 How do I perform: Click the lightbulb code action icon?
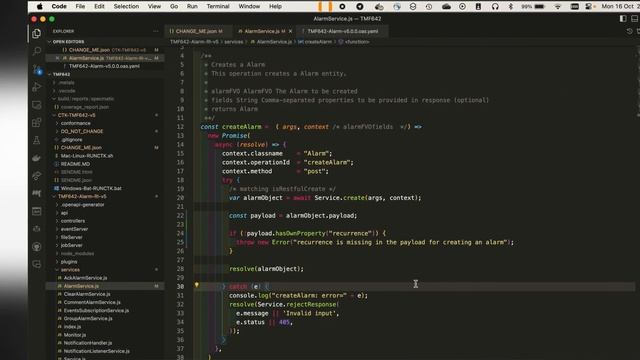196,285
